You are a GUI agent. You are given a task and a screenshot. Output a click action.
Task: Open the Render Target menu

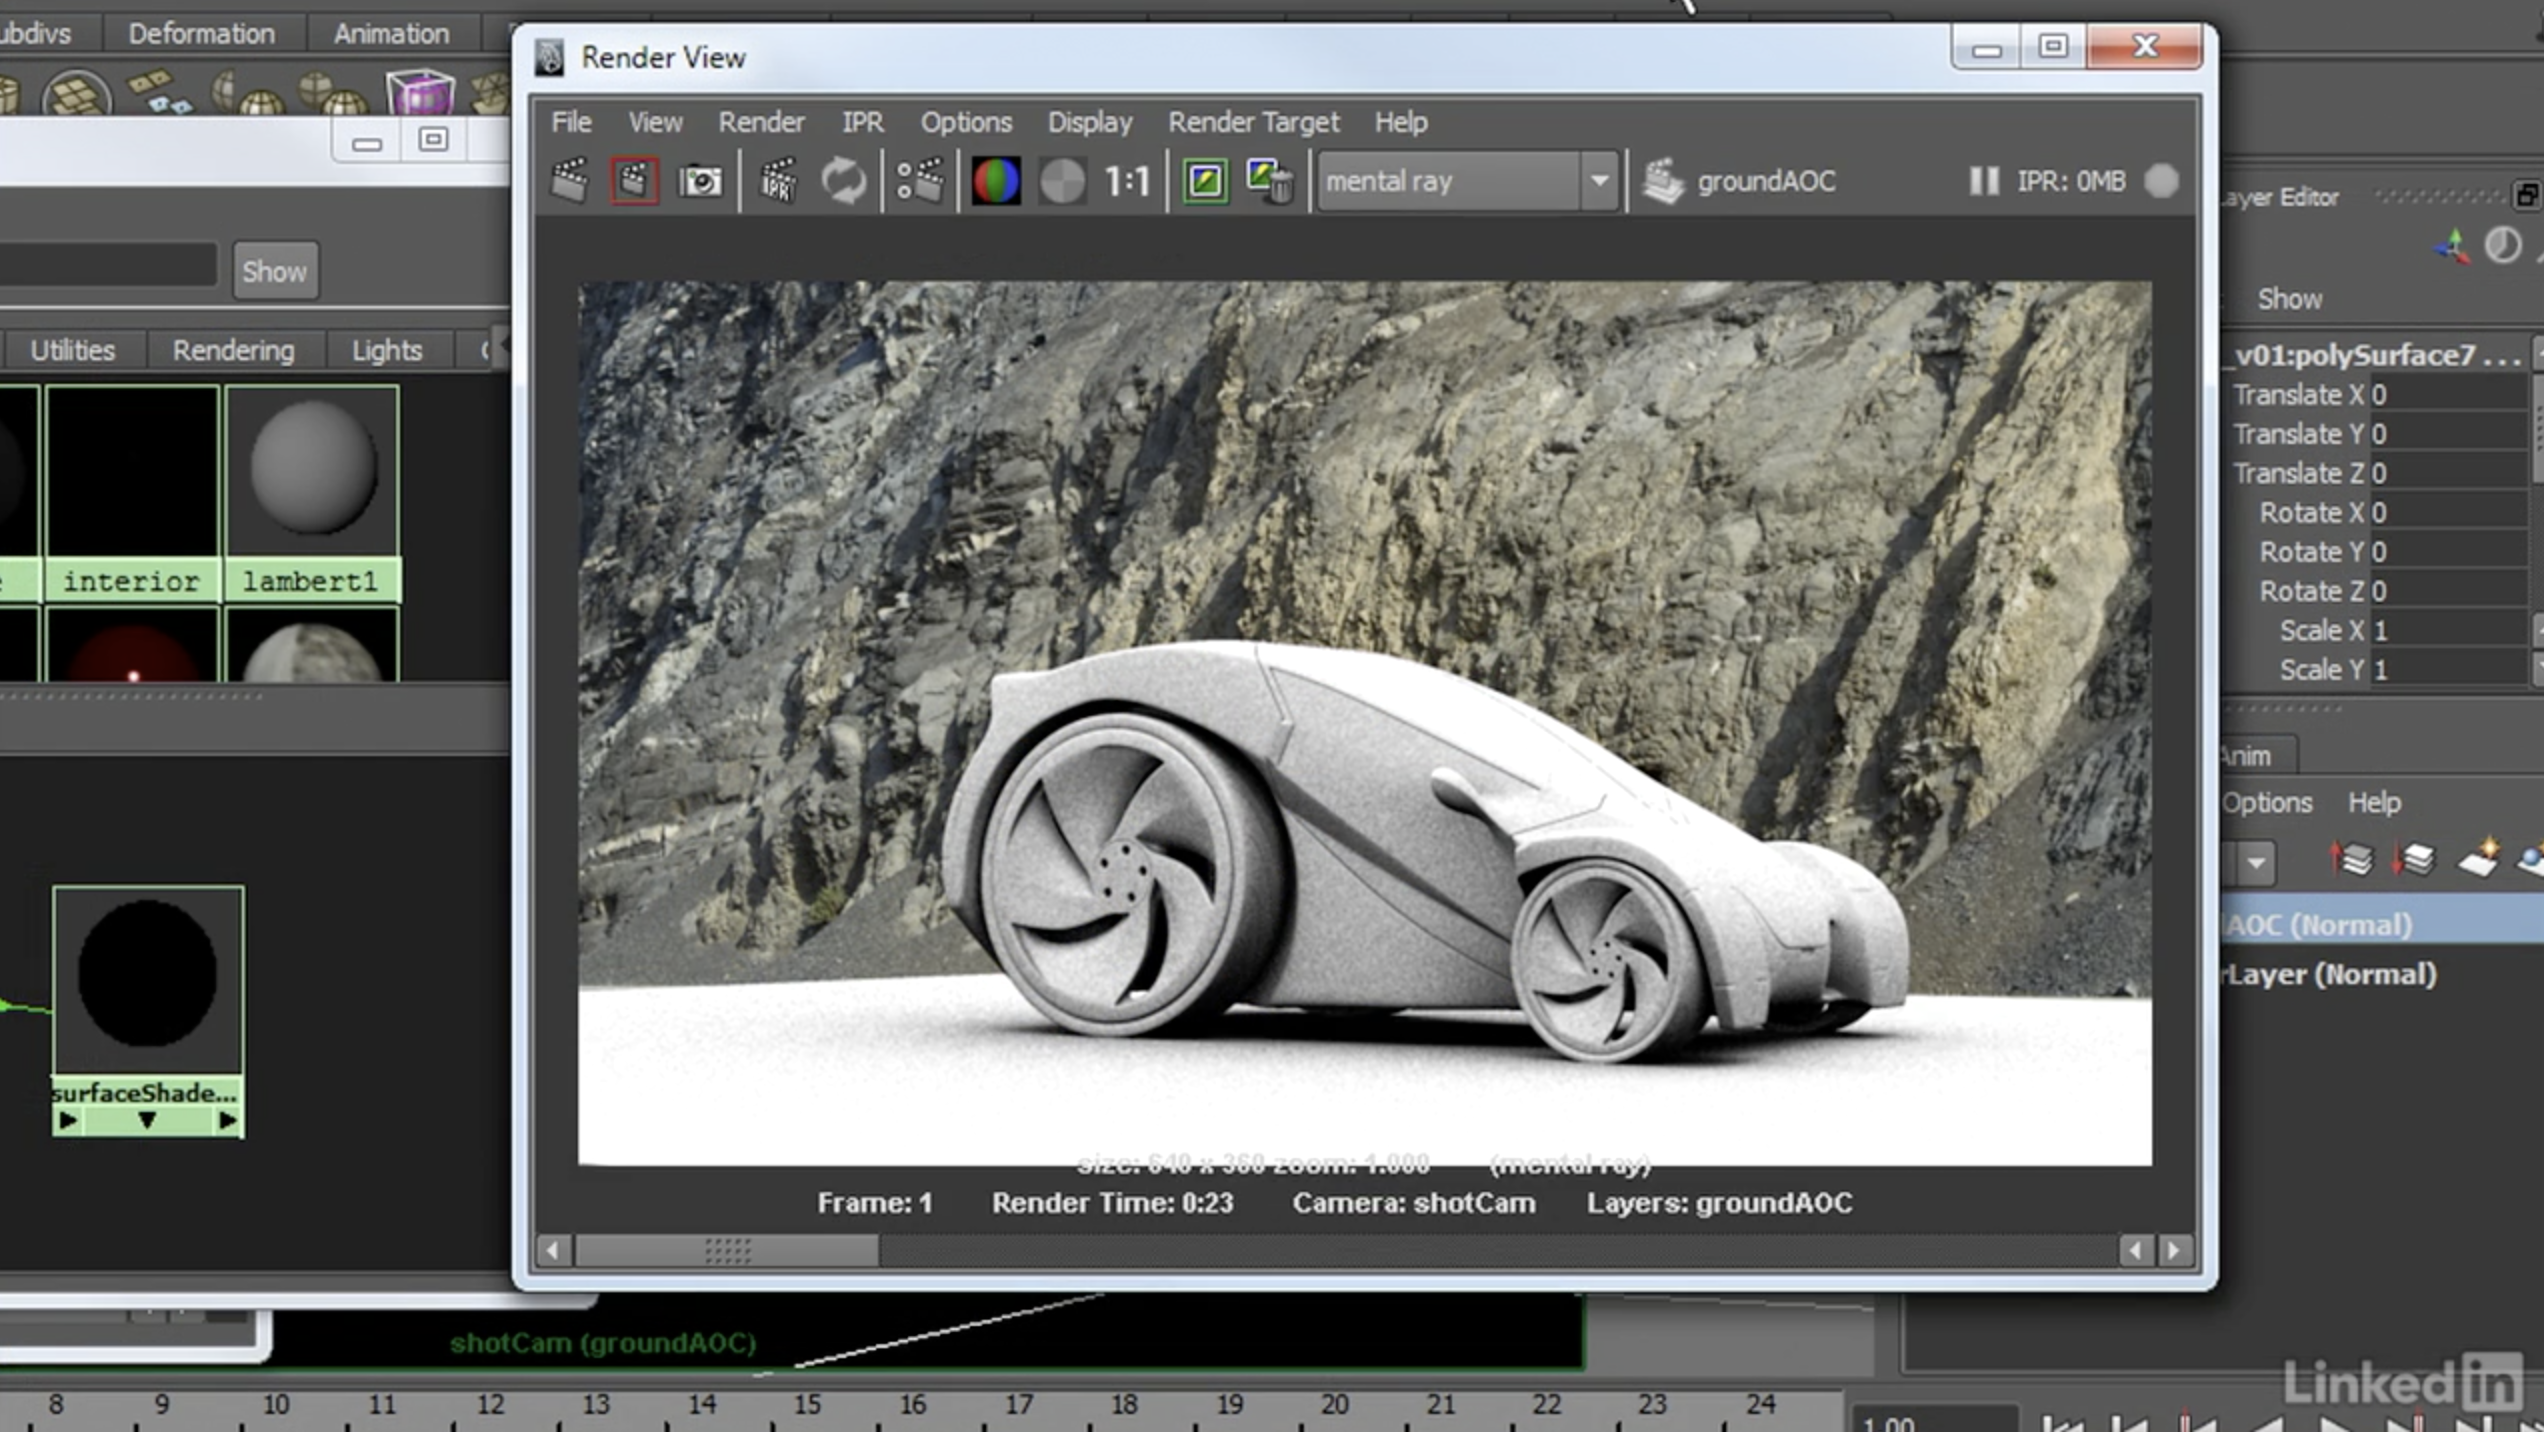click(1253, 122)
